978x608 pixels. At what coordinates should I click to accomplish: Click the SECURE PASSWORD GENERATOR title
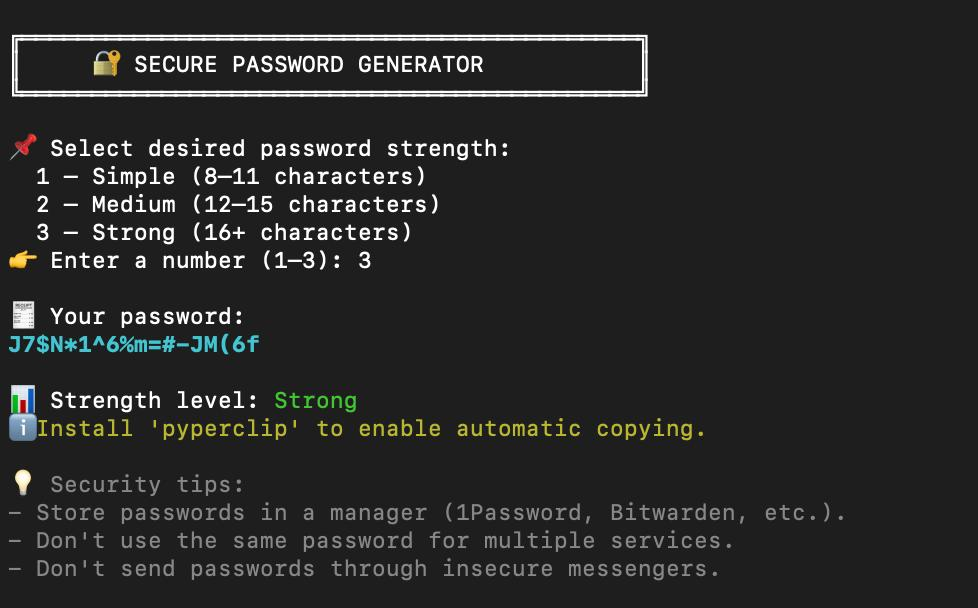[309, 64]
